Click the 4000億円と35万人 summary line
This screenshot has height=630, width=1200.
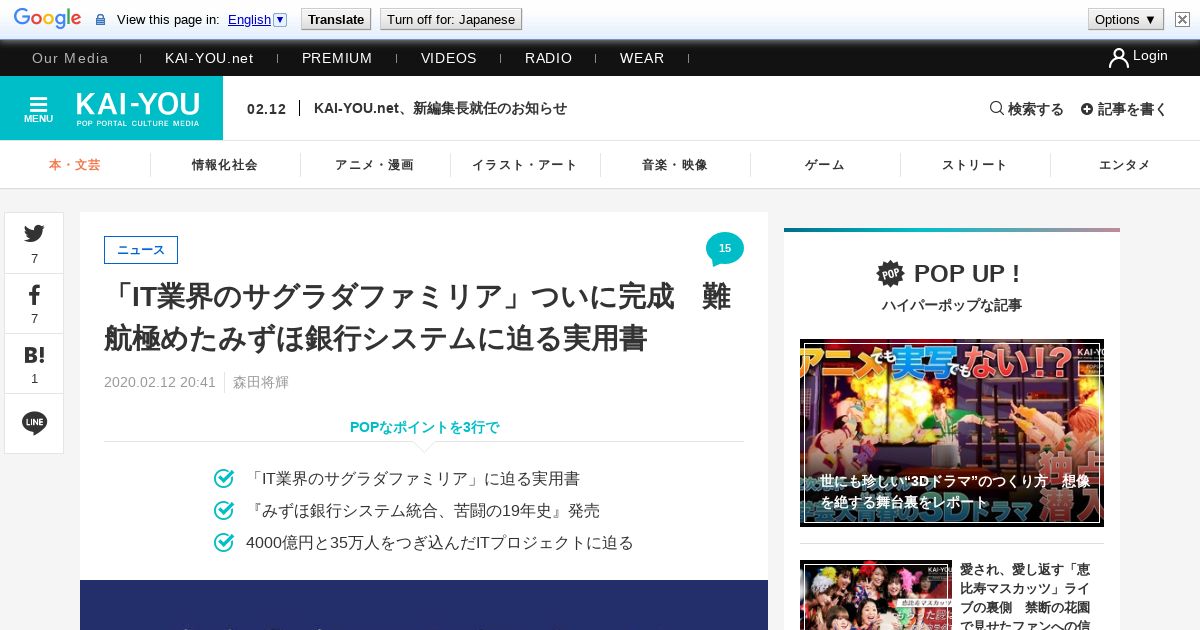click(440, 543)
